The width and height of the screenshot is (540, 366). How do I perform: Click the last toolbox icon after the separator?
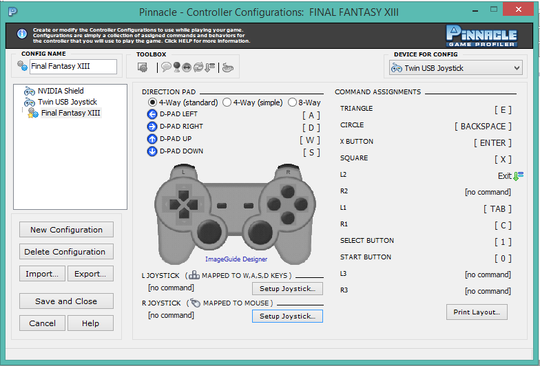228,68
